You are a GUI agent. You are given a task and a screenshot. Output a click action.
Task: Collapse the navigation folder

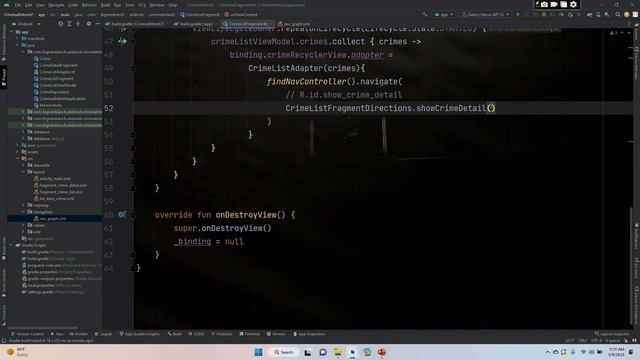click(24, 212)
